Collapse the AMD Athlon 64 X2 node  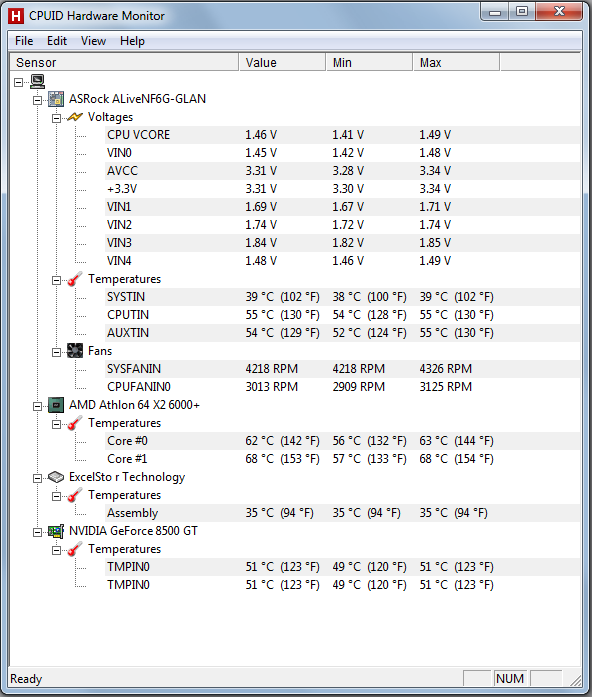38,406
